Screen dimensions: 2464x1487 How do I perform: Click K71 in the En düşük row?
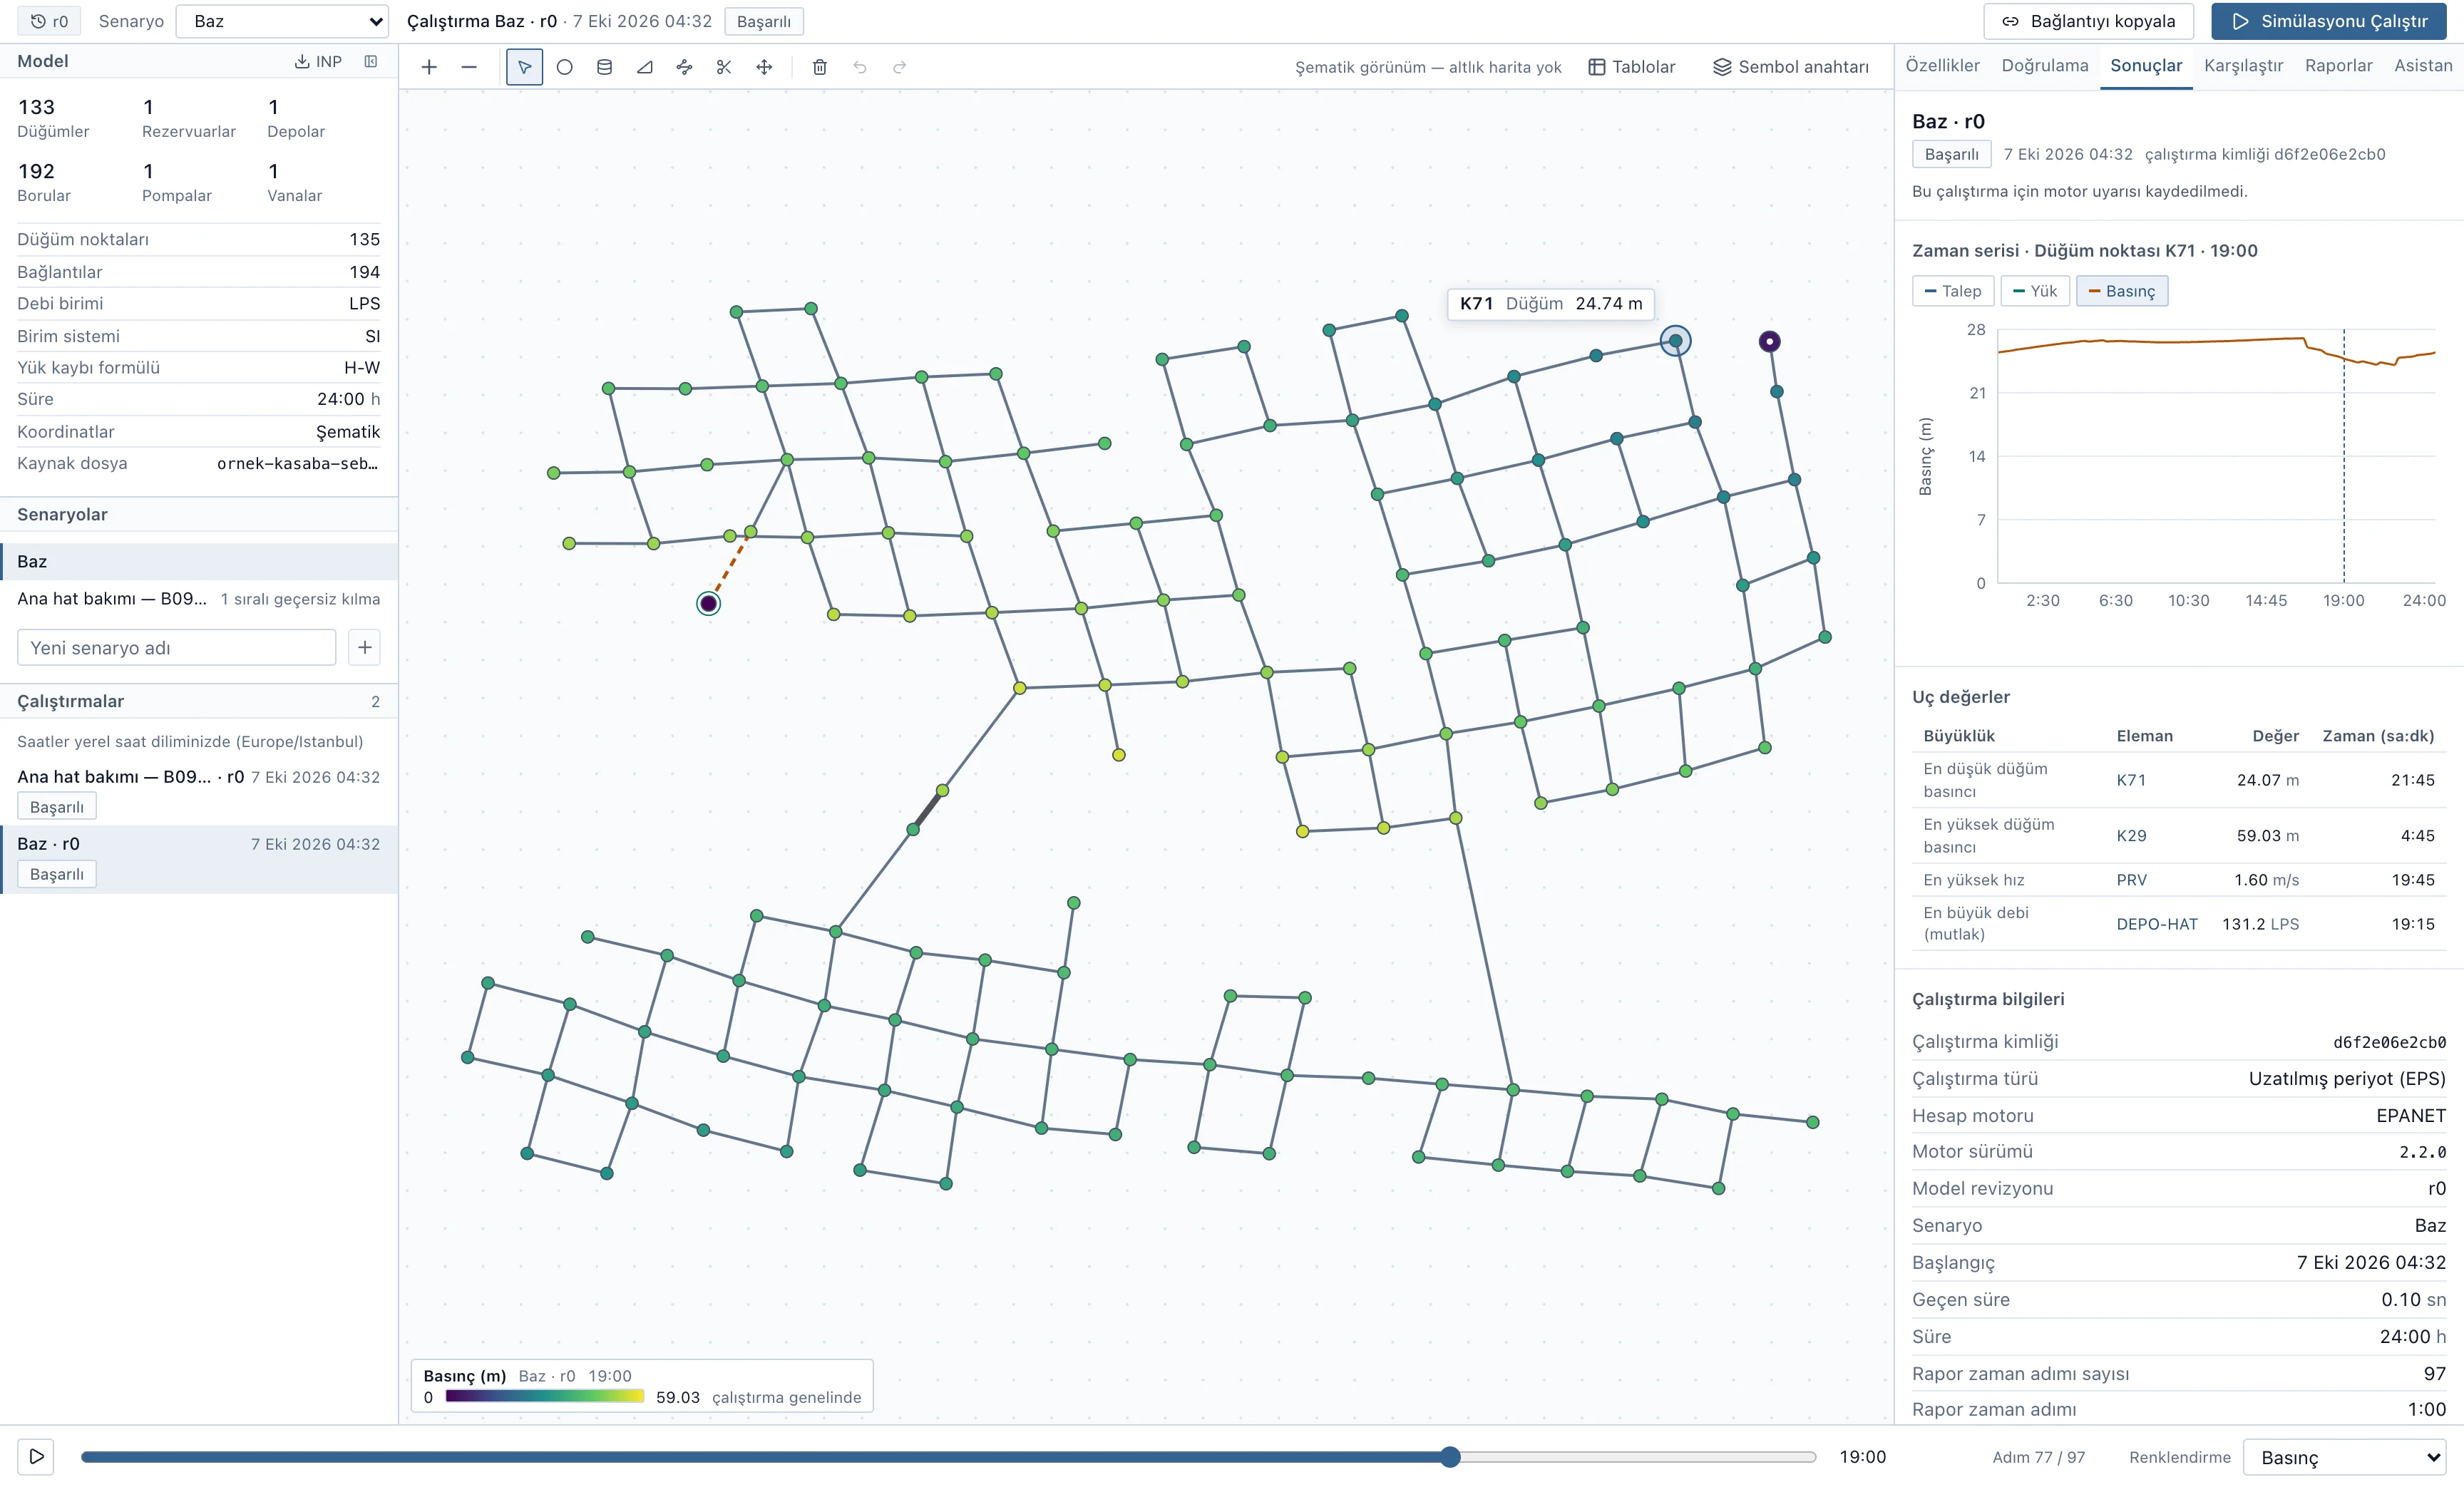tap(2131, 780)
